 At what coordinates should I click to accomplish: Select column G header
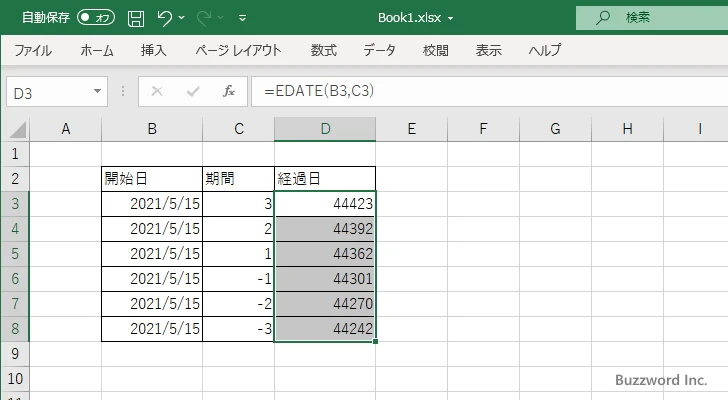[x=555, y=129]
